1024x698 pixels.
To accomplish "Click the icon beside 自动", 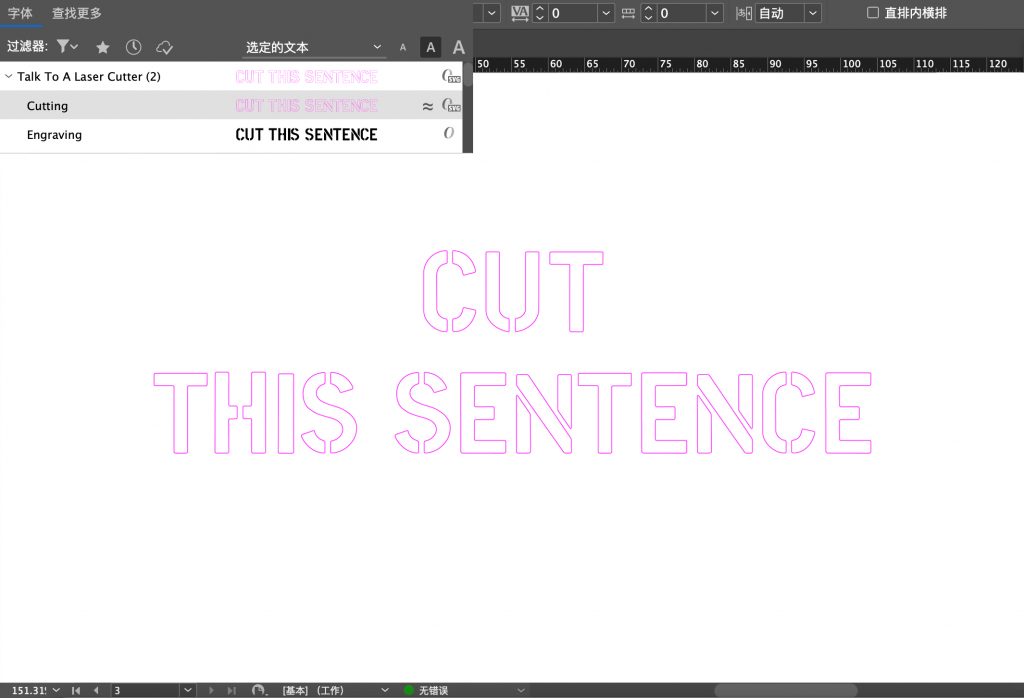I will click(744, 13).
